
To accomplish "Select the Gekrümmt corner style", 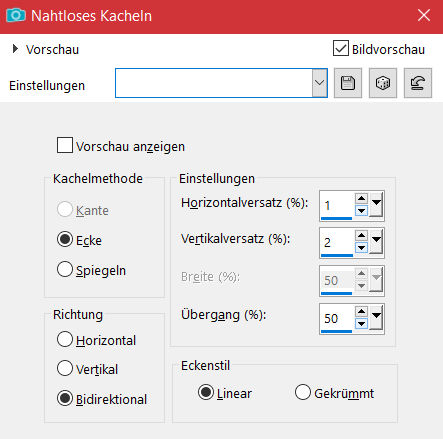I will (303, 392).
